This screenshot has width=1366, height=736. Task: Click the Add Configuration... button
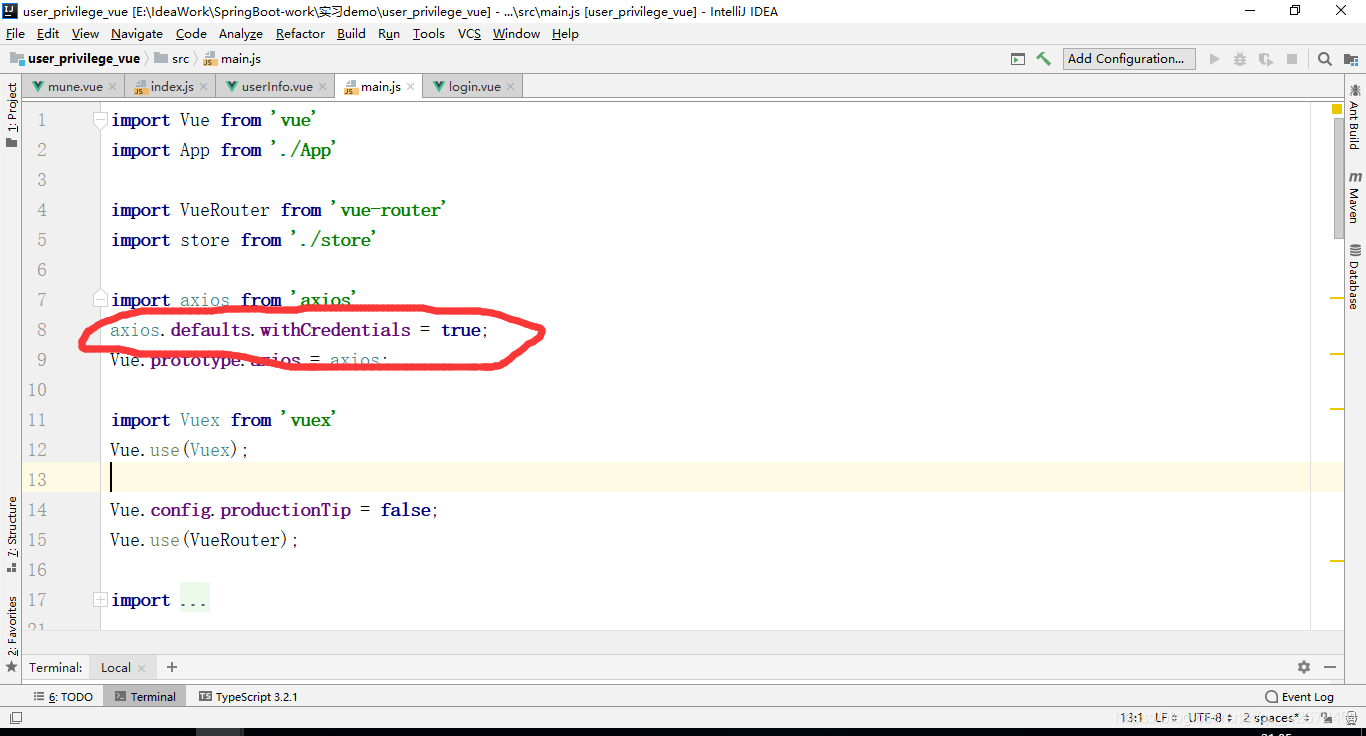coord(1129,59)
